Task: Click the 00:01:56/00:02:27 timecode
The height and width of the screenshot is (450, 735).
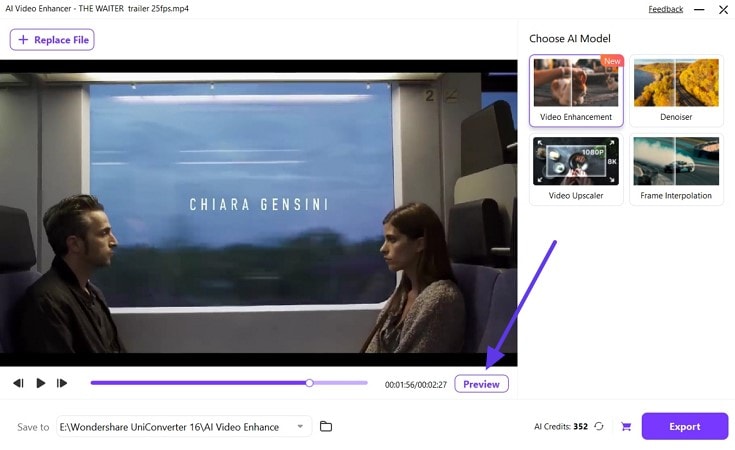Action: [416, 385]
